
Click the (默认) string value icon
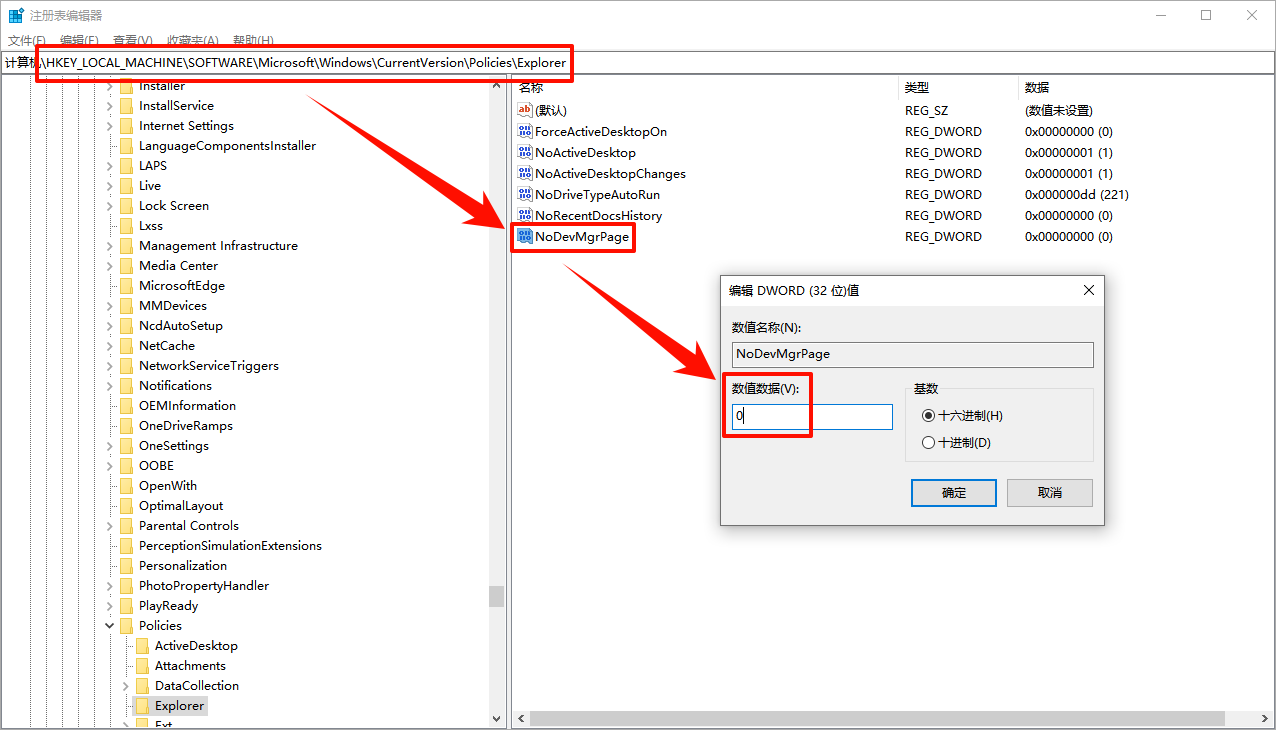point(526,110)
